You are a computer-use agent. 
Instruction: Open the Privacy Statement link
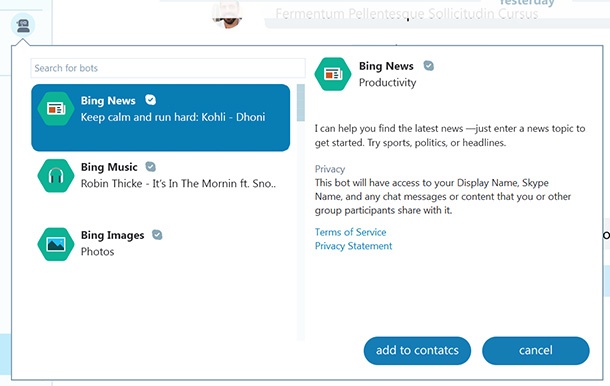[353, 246]
